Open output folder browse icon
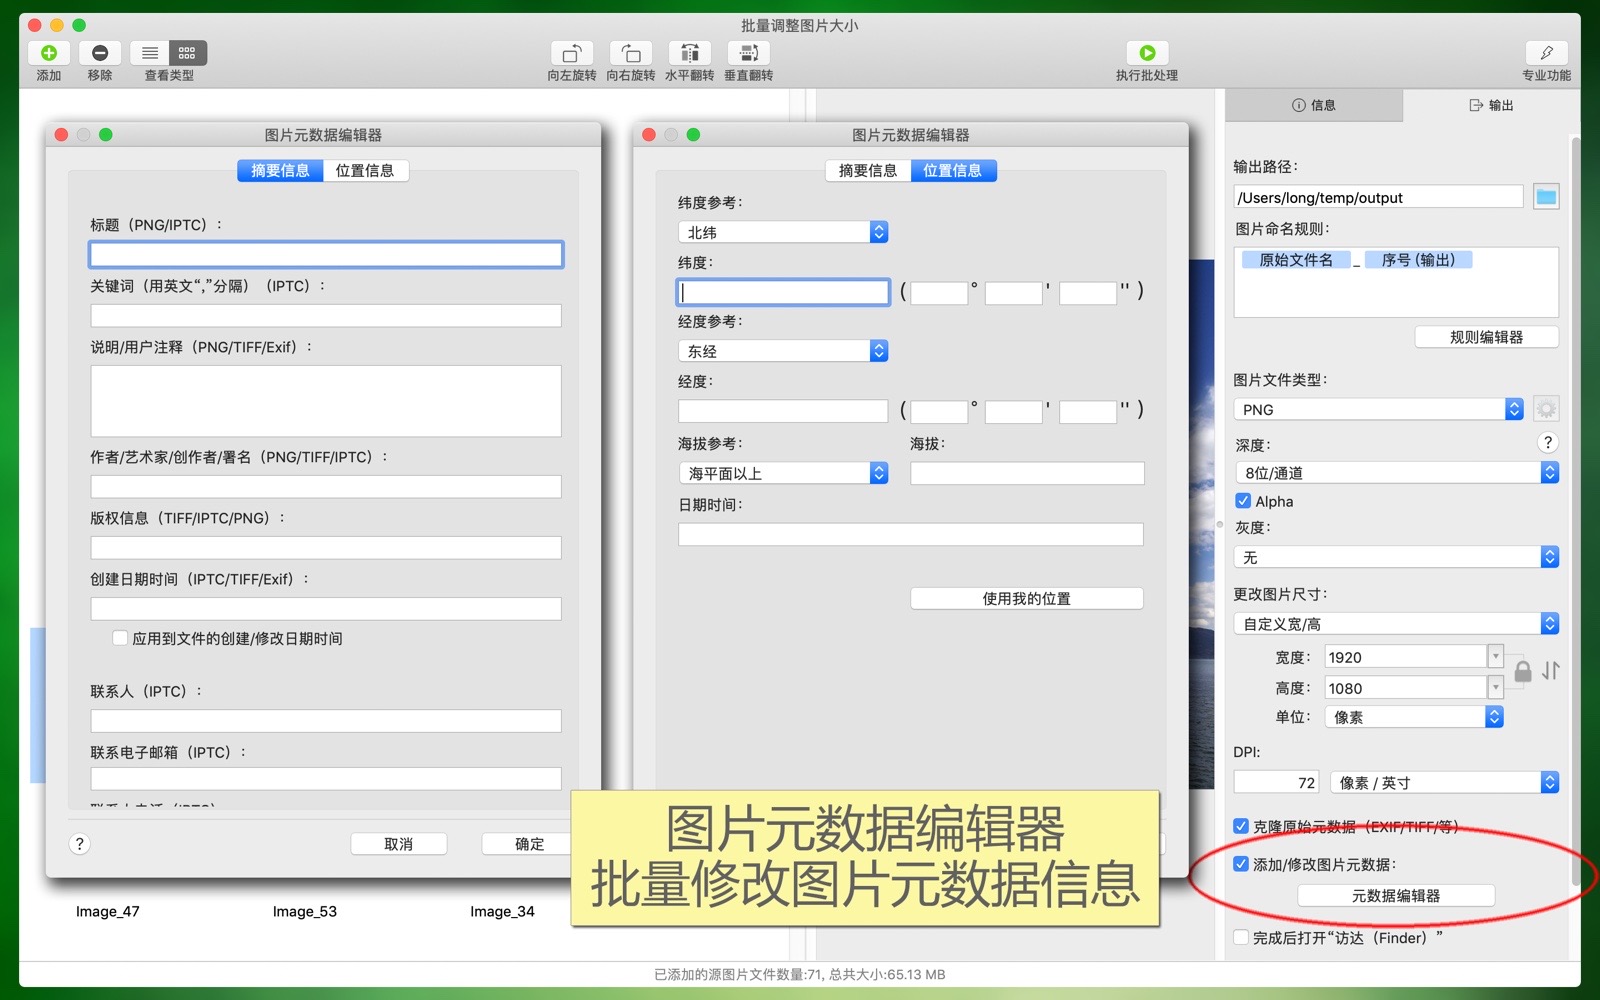Viewport: 1600px width, 1000px height. (1546, 197)
